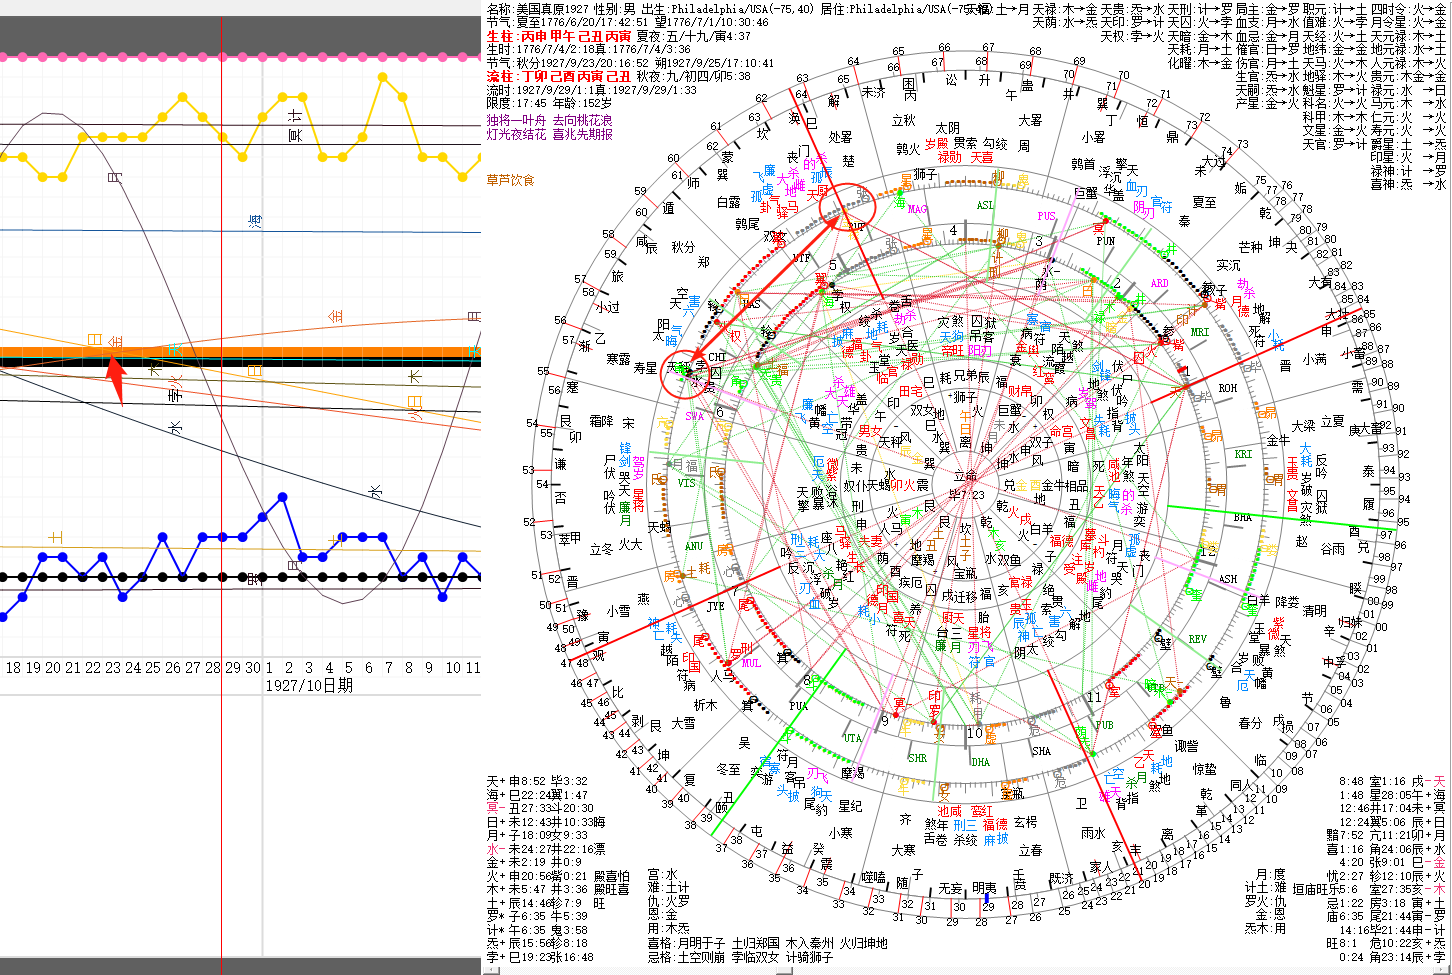Click the 草芦饮食 orange label

510,180
